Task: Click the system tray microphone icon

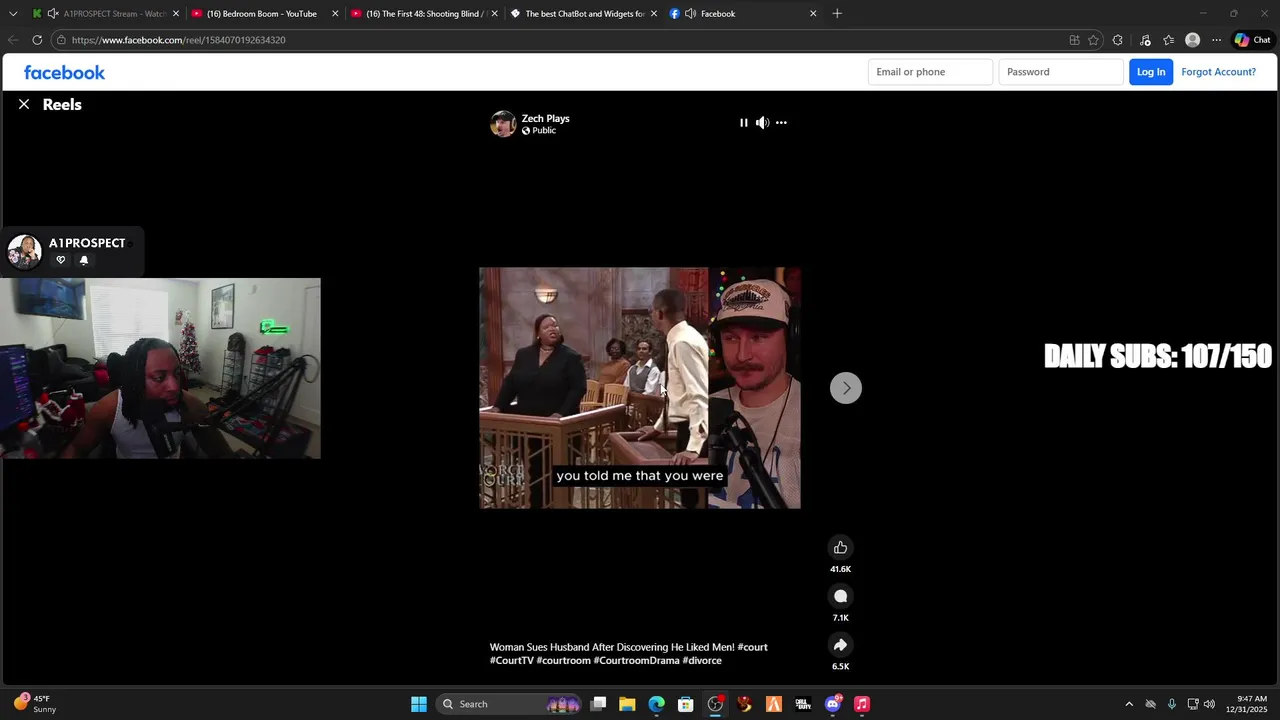Action: (x=1171, y=704)
